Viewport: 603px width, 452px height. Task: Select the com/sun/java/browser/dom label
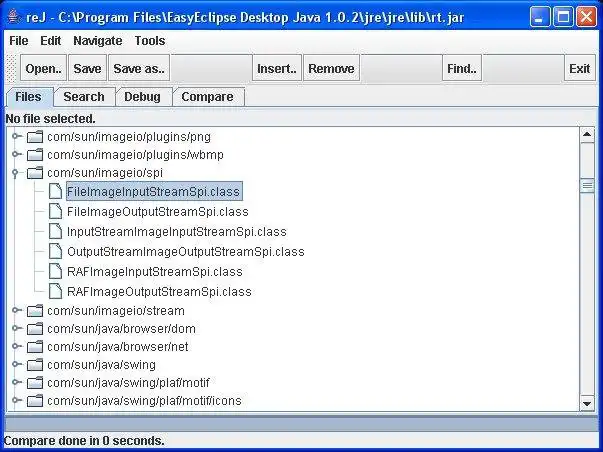click(x=121, y=329)
